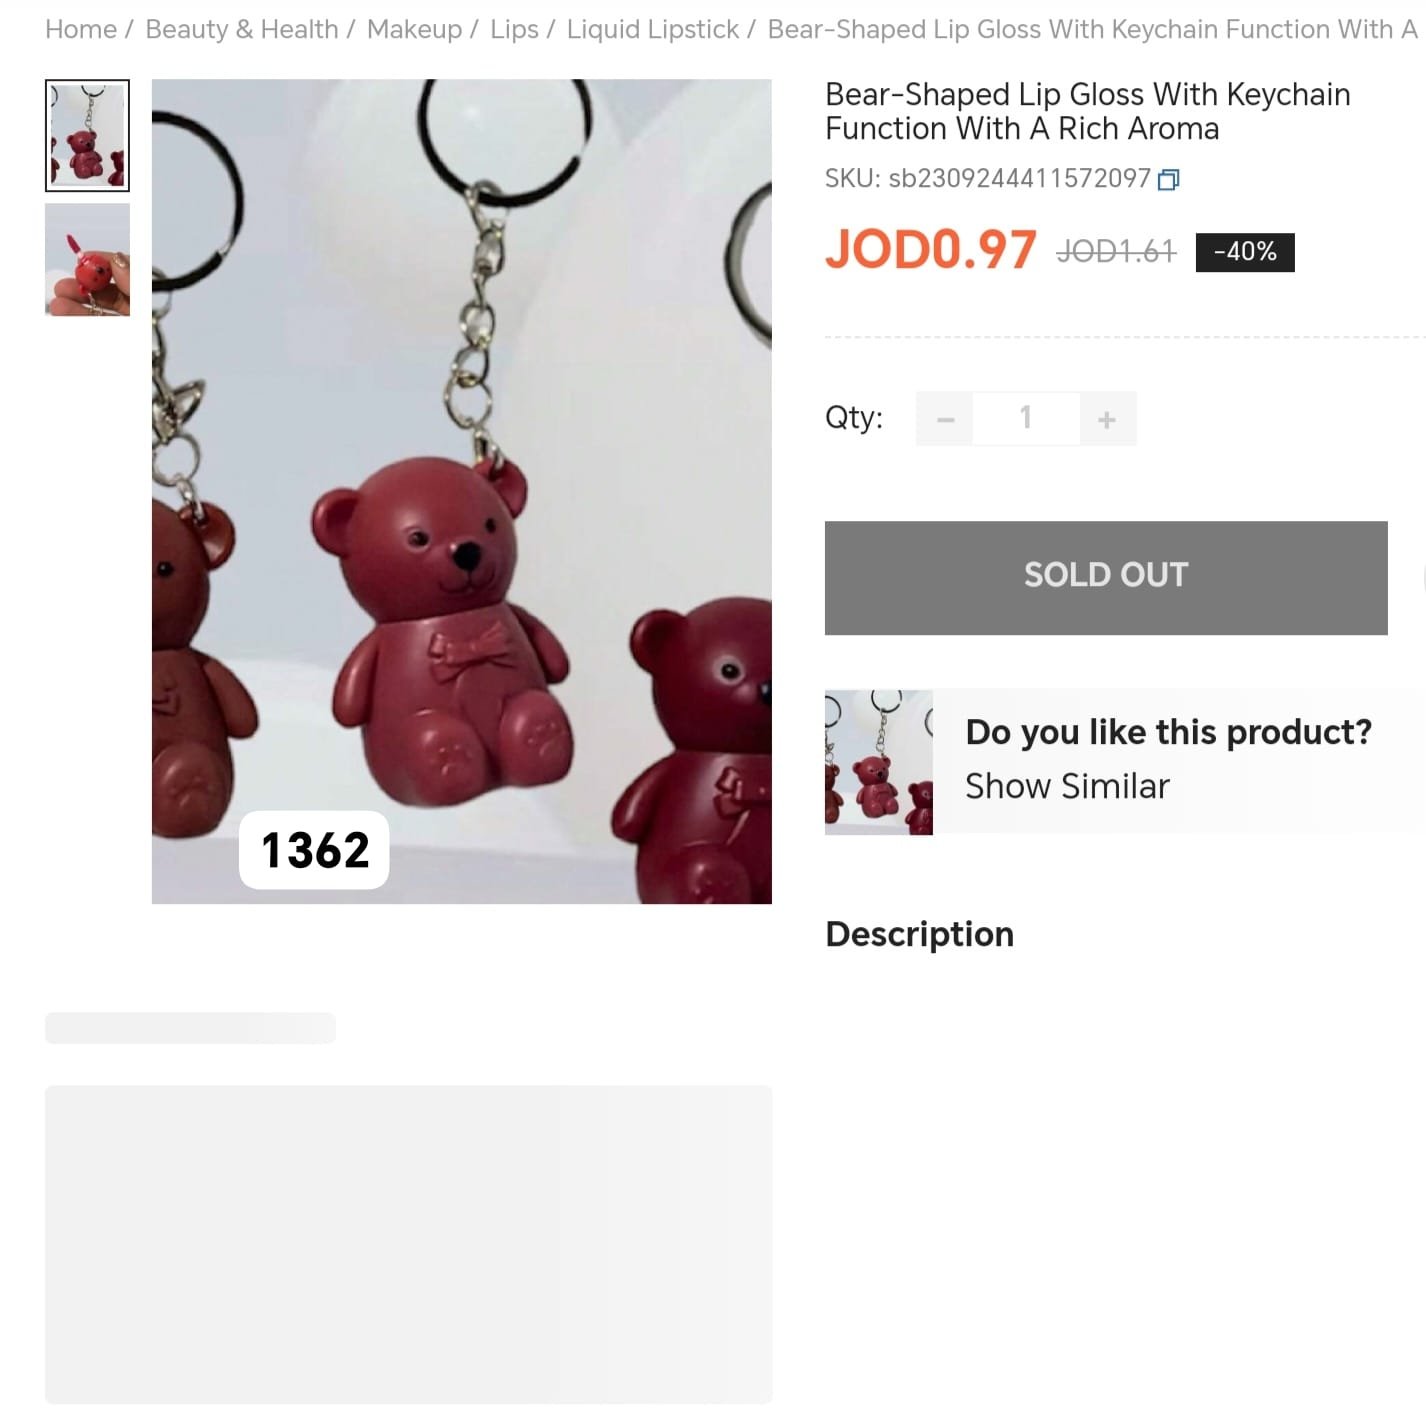The height and width of the screenshot is (1426, 1426).
Task: Click the quantity input field
Action: (1026, 419)
